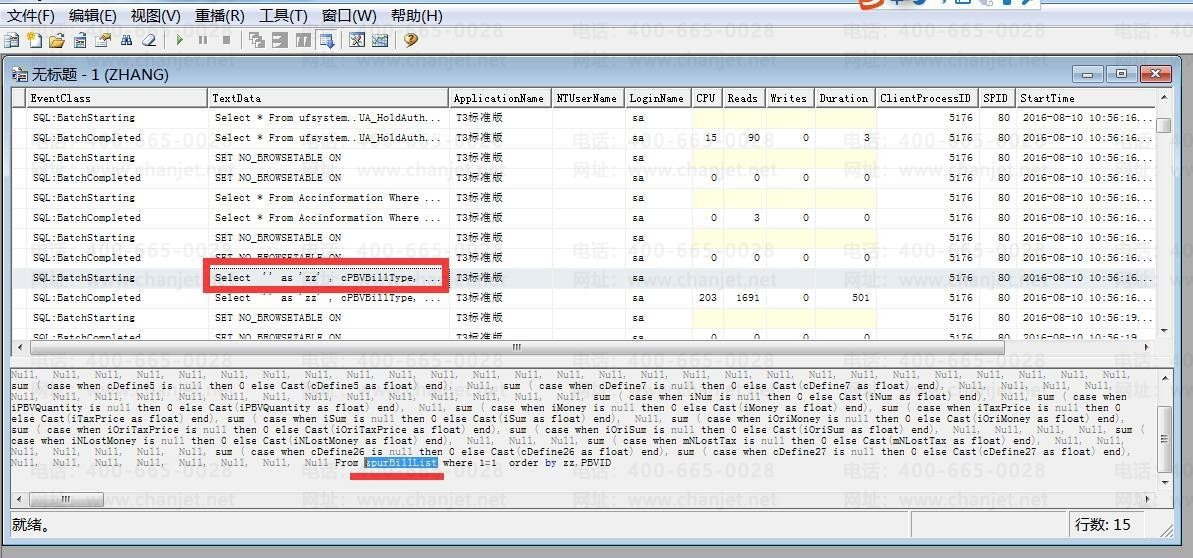Viewport: 1193px width, 558px height.
Task: Click the New Trace toolbar icon
Action: coord(12,41)
